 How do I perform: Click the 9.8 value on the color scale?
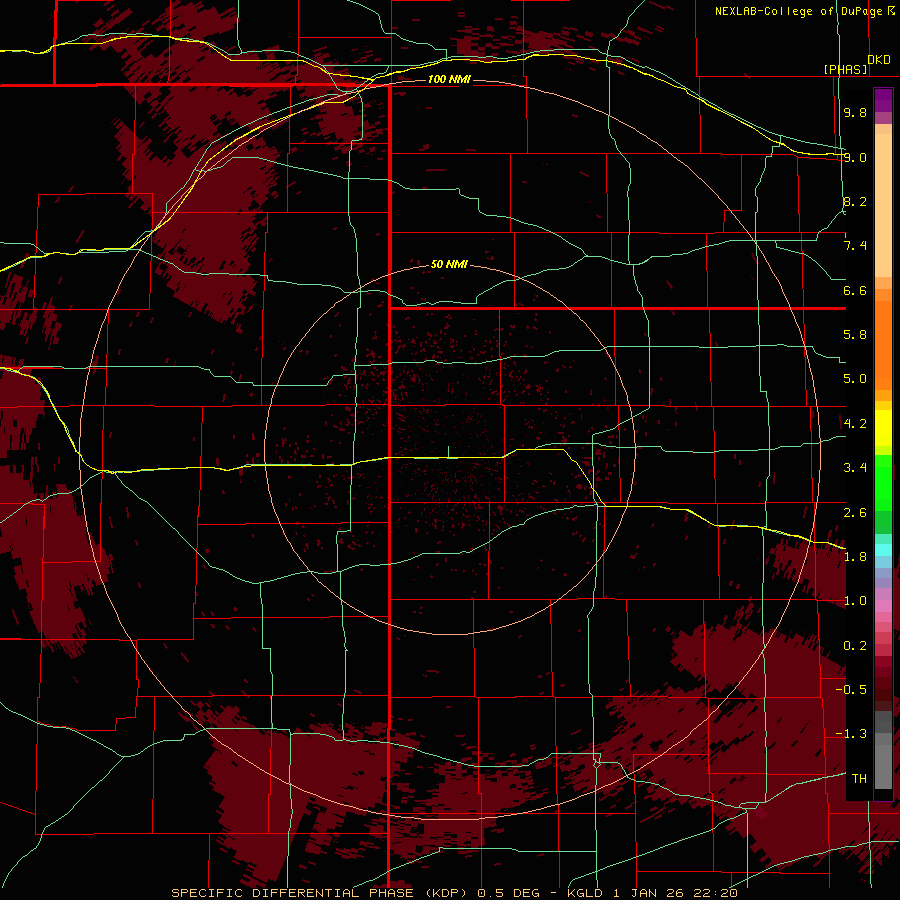click(x=855, y=112)
